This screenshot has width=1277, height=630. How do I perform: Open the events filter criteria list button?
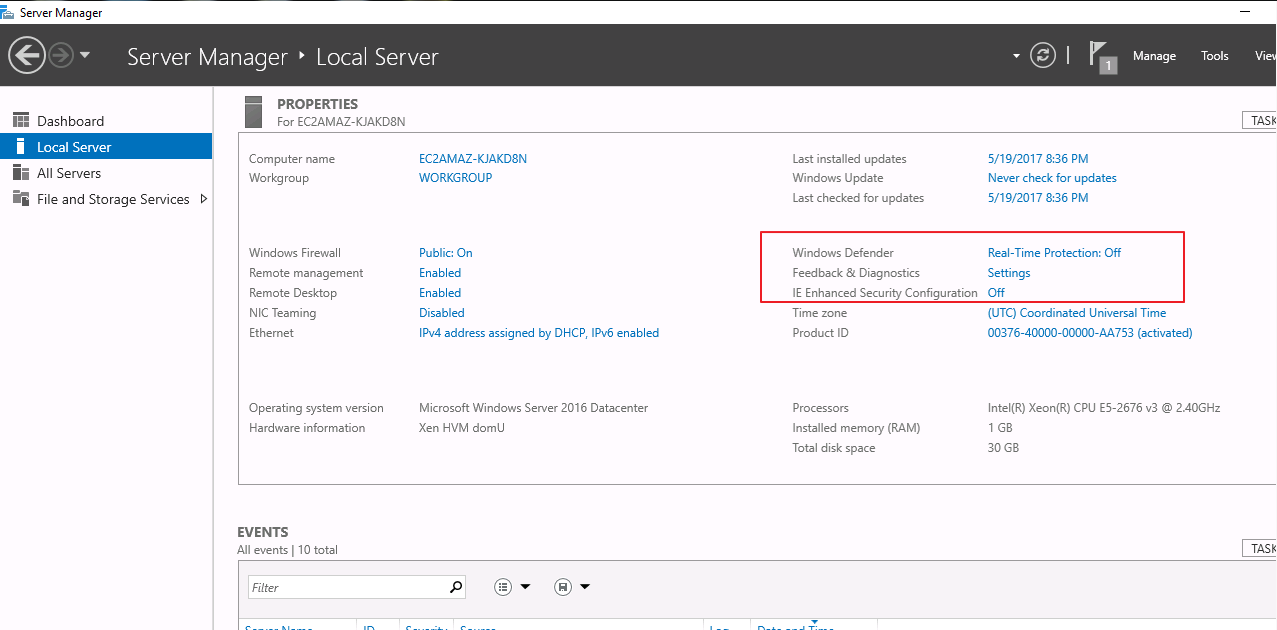(x=504, y=587)
